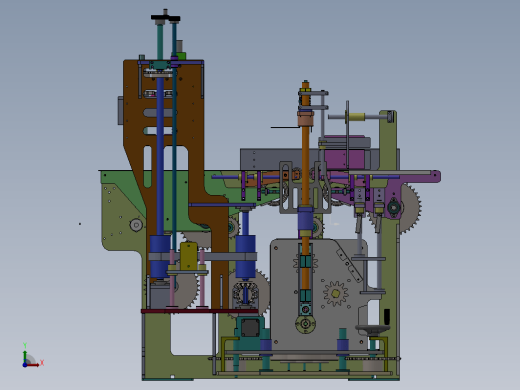520x390 pixels.
Task: Select the small green block atop the brown frame
Action: pyautogui.click(x=180, y=56)
